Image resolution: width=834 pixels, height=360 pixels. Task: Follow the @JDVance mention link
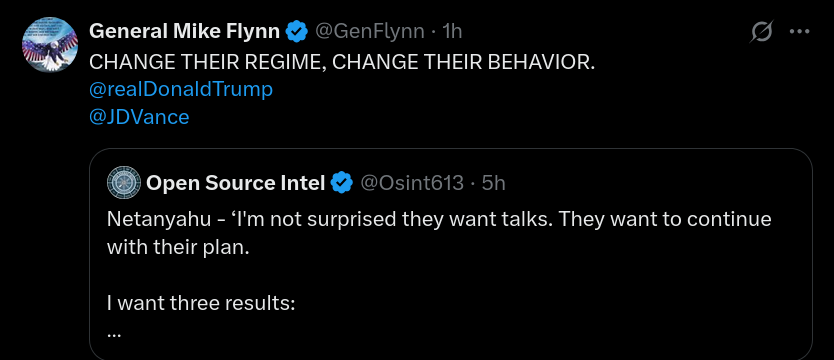[x=139, y=117]
